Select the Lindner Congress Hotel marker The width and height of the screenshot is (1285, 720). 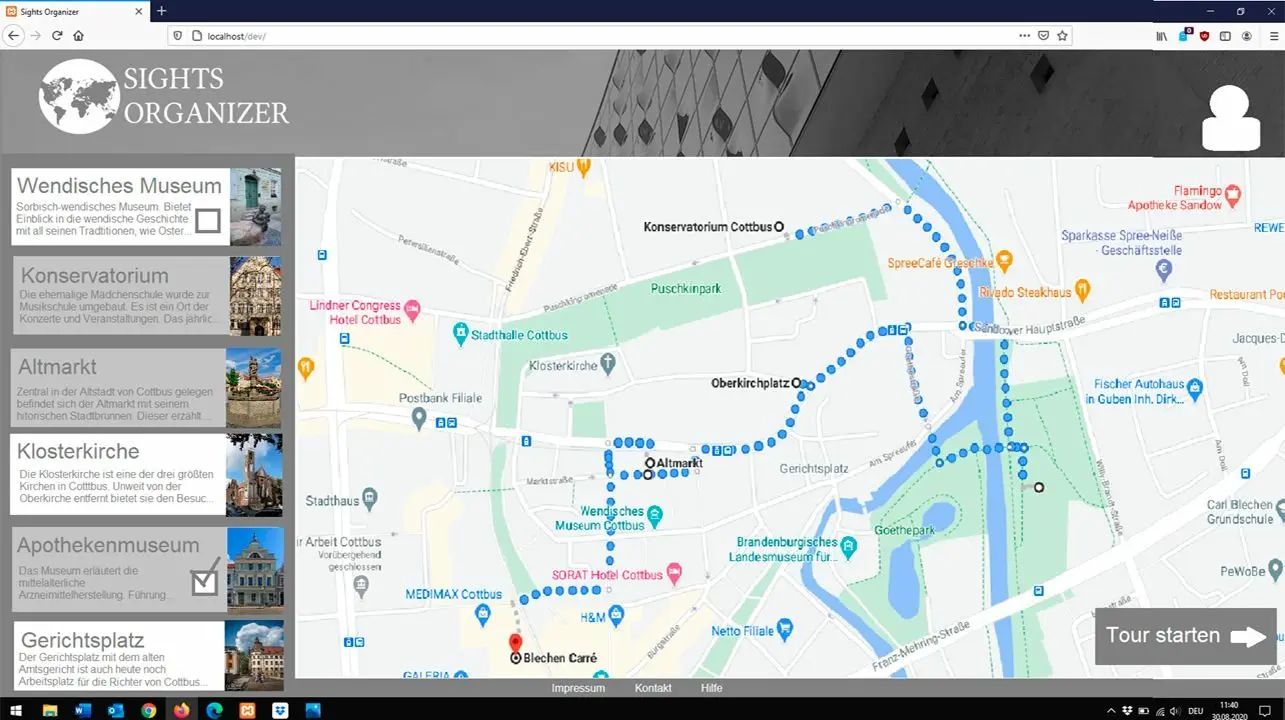tap(411, 309)
